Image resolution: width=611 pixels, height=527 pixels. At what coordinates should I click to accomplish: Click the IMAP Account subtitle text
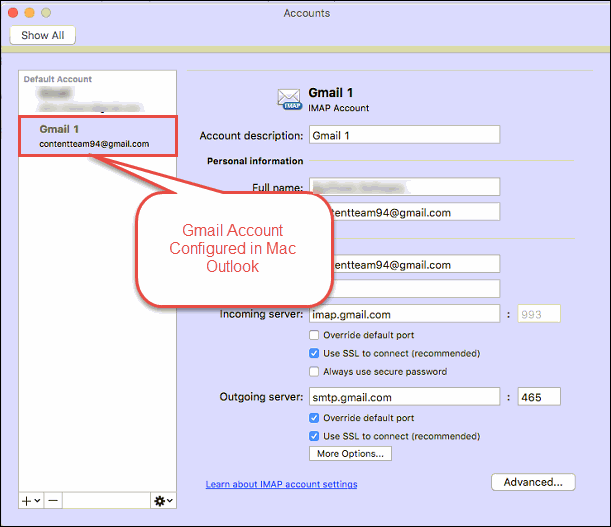point(338,108)
